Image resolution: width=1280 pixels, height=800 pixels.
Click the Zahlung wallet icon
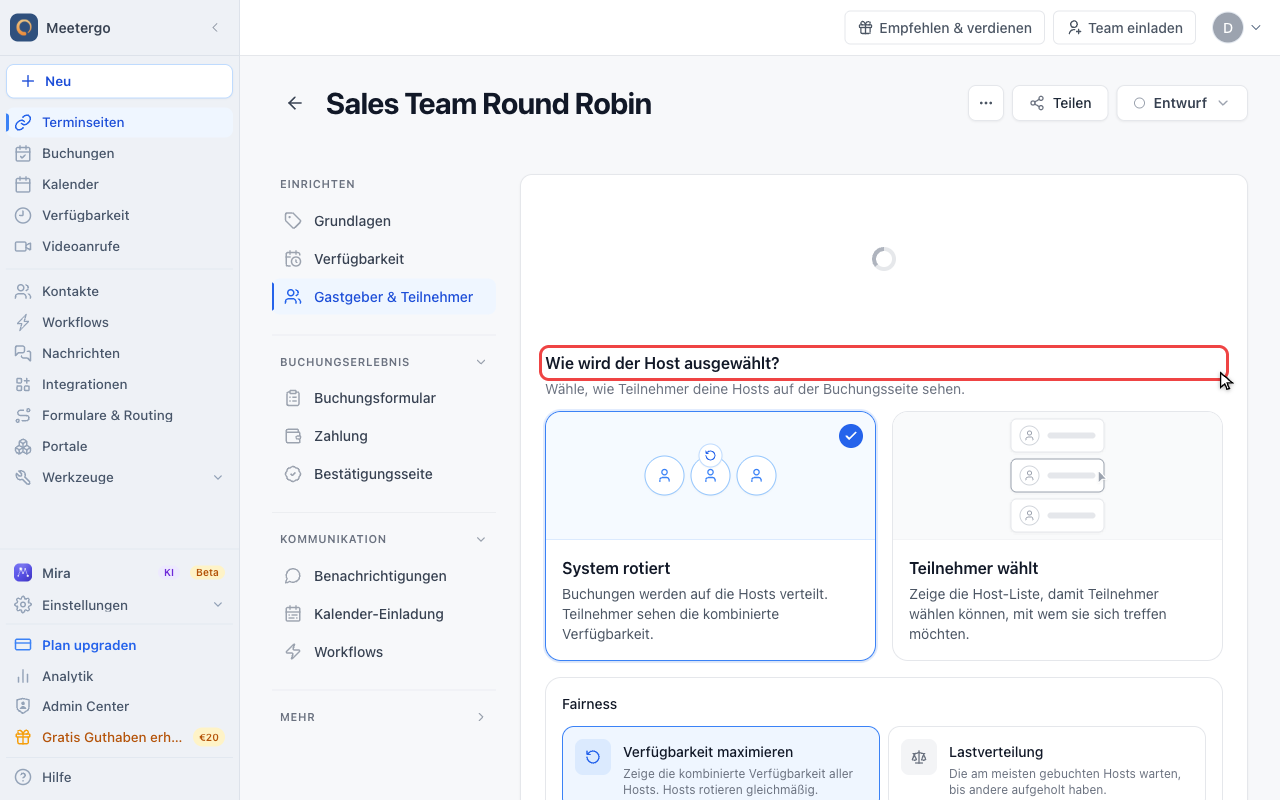[293, 436]
